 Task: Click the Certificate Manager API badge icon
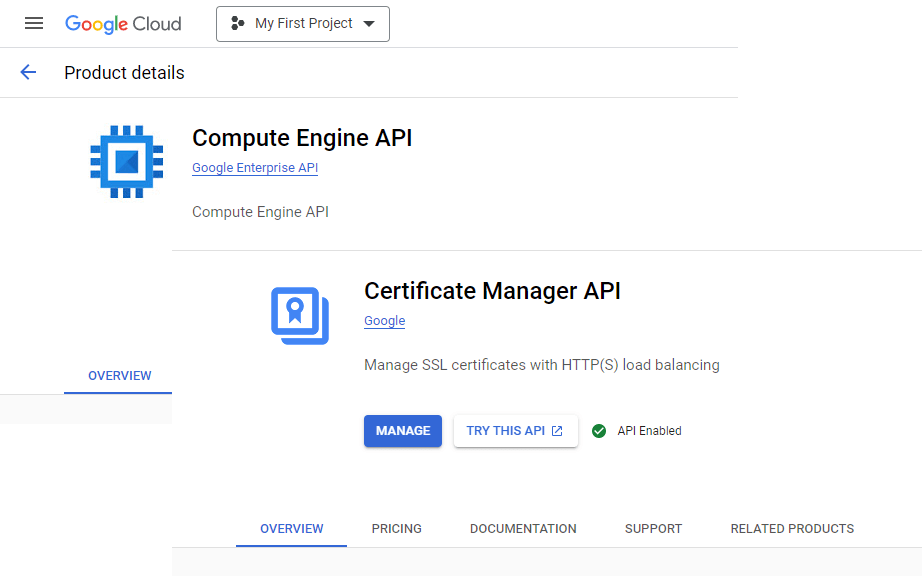[x=300, y=316]
